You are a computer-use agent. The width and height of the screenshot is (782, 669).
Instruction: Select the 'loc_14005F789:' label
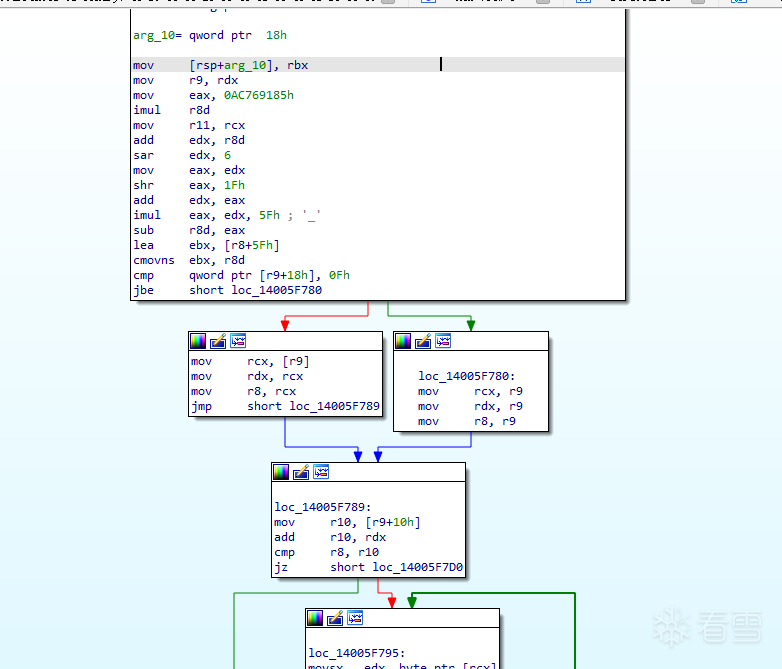click(x=323, y=507)
